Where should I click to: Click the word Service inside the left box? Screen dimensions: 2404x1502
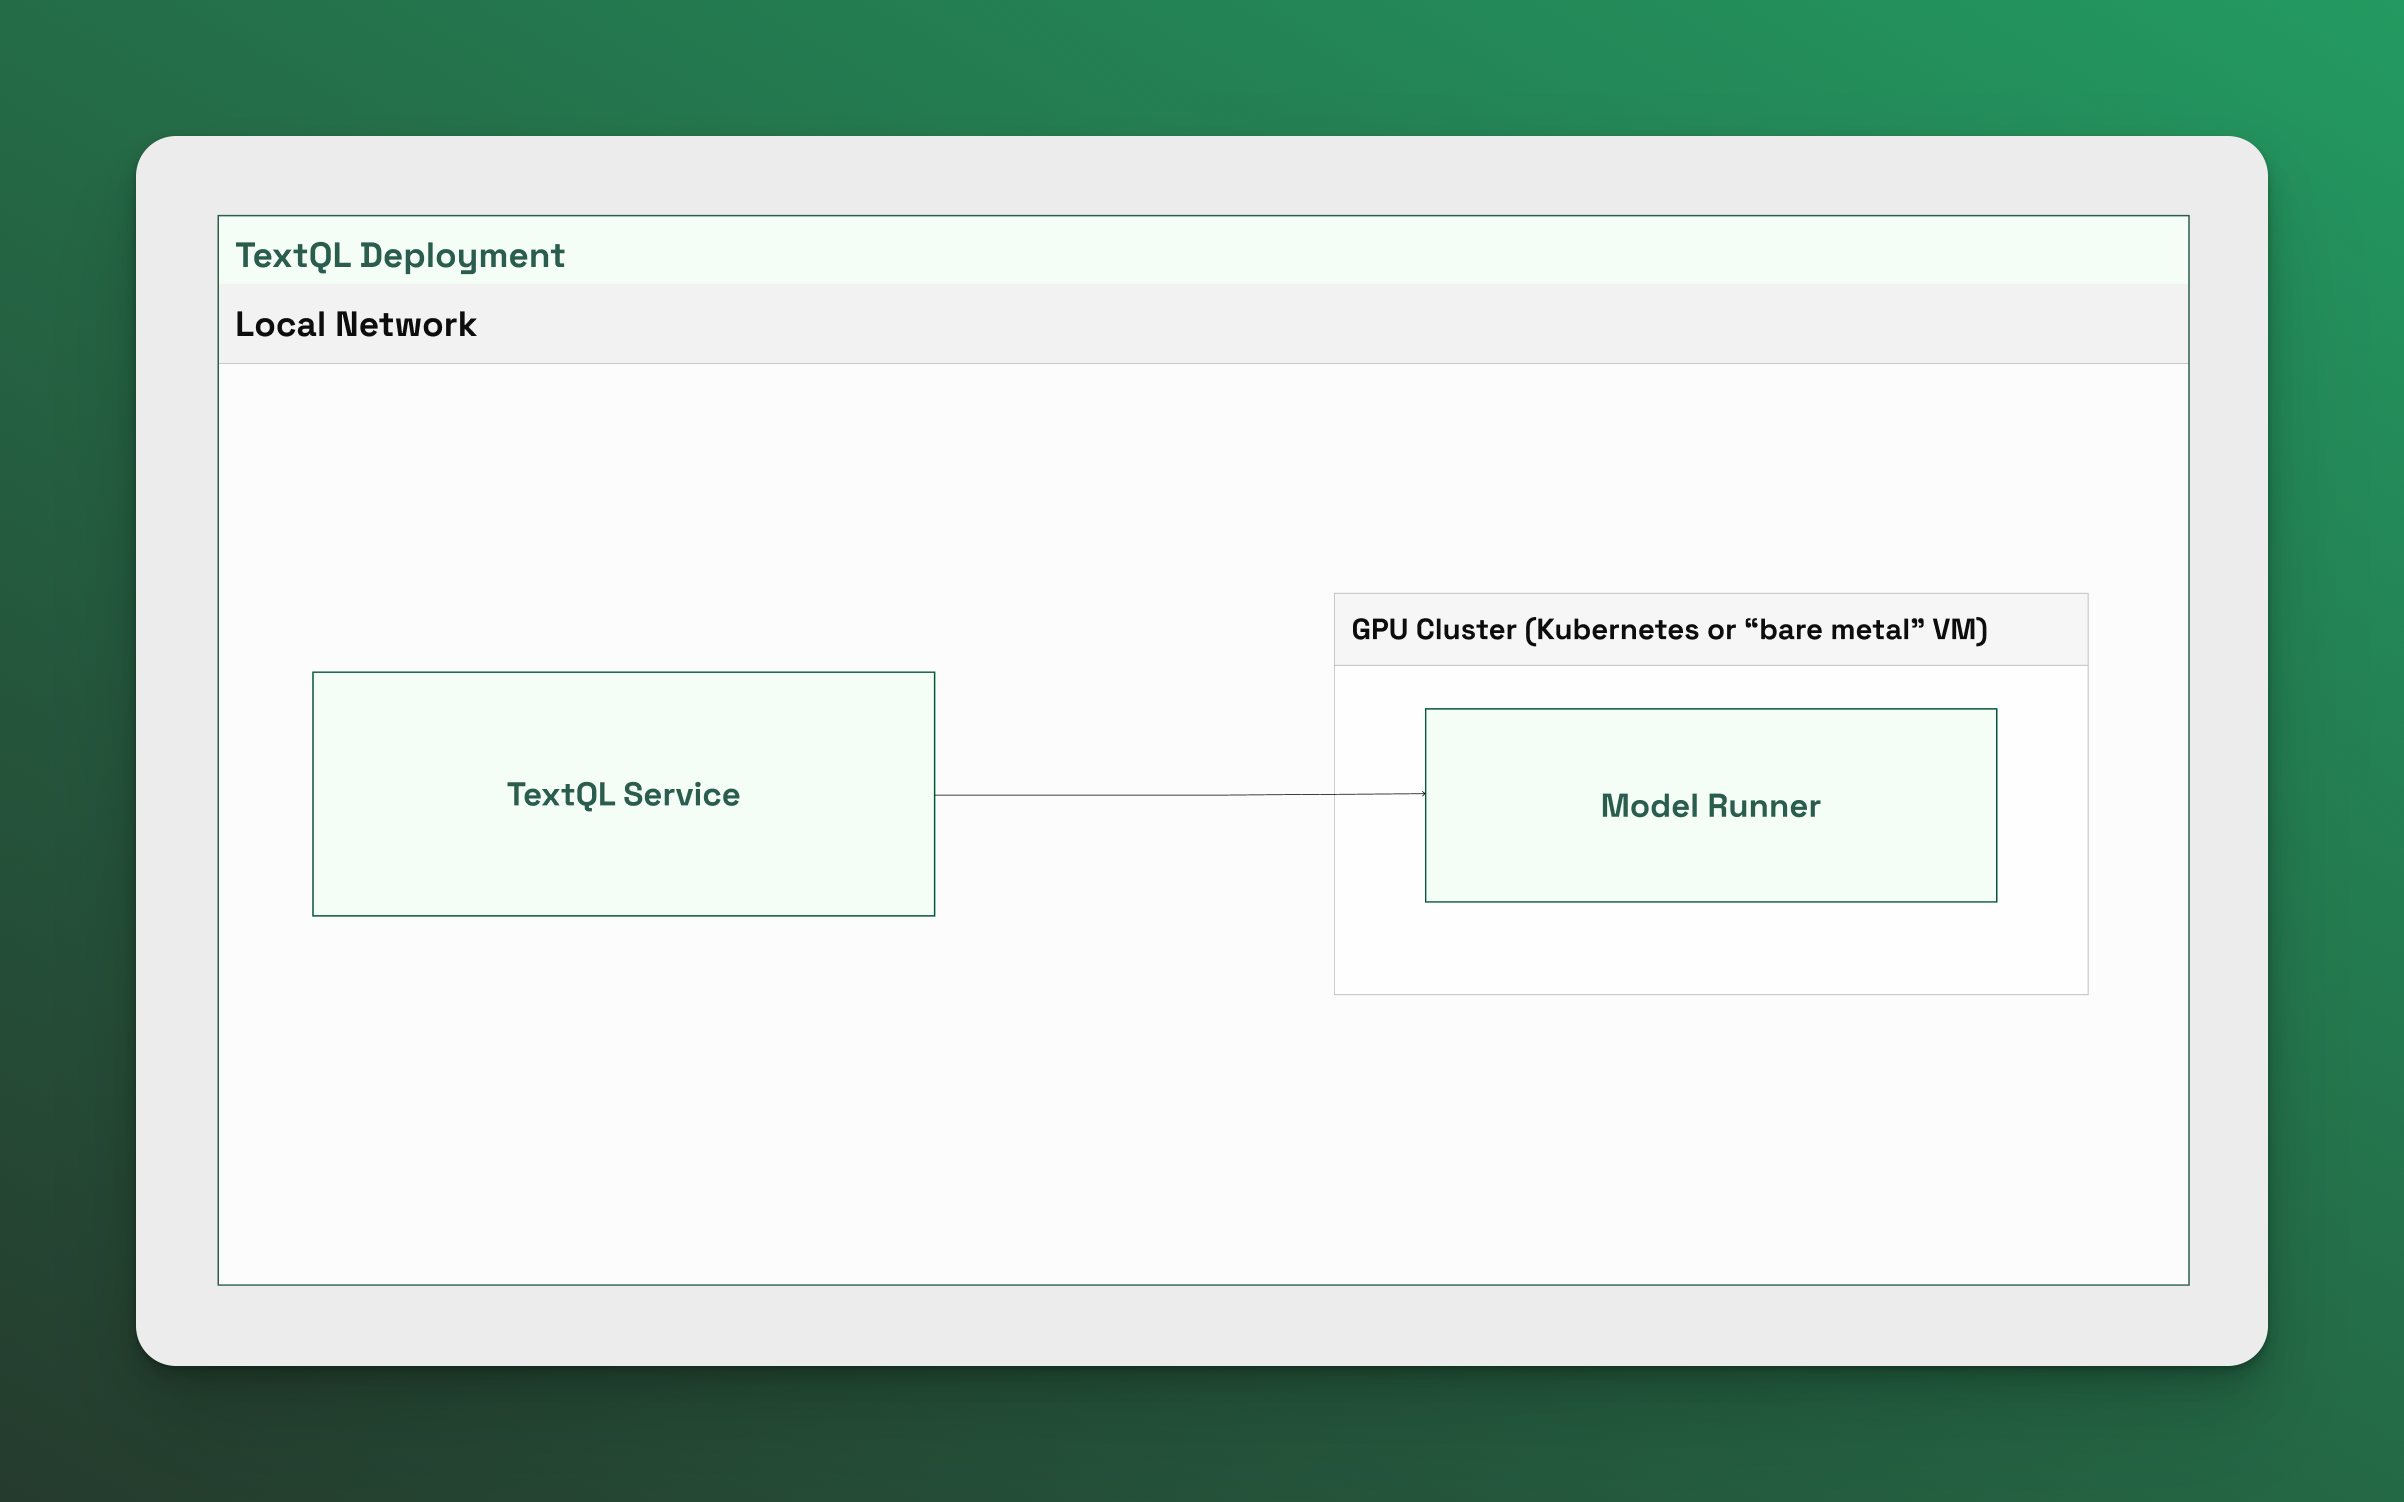[681, 794]
